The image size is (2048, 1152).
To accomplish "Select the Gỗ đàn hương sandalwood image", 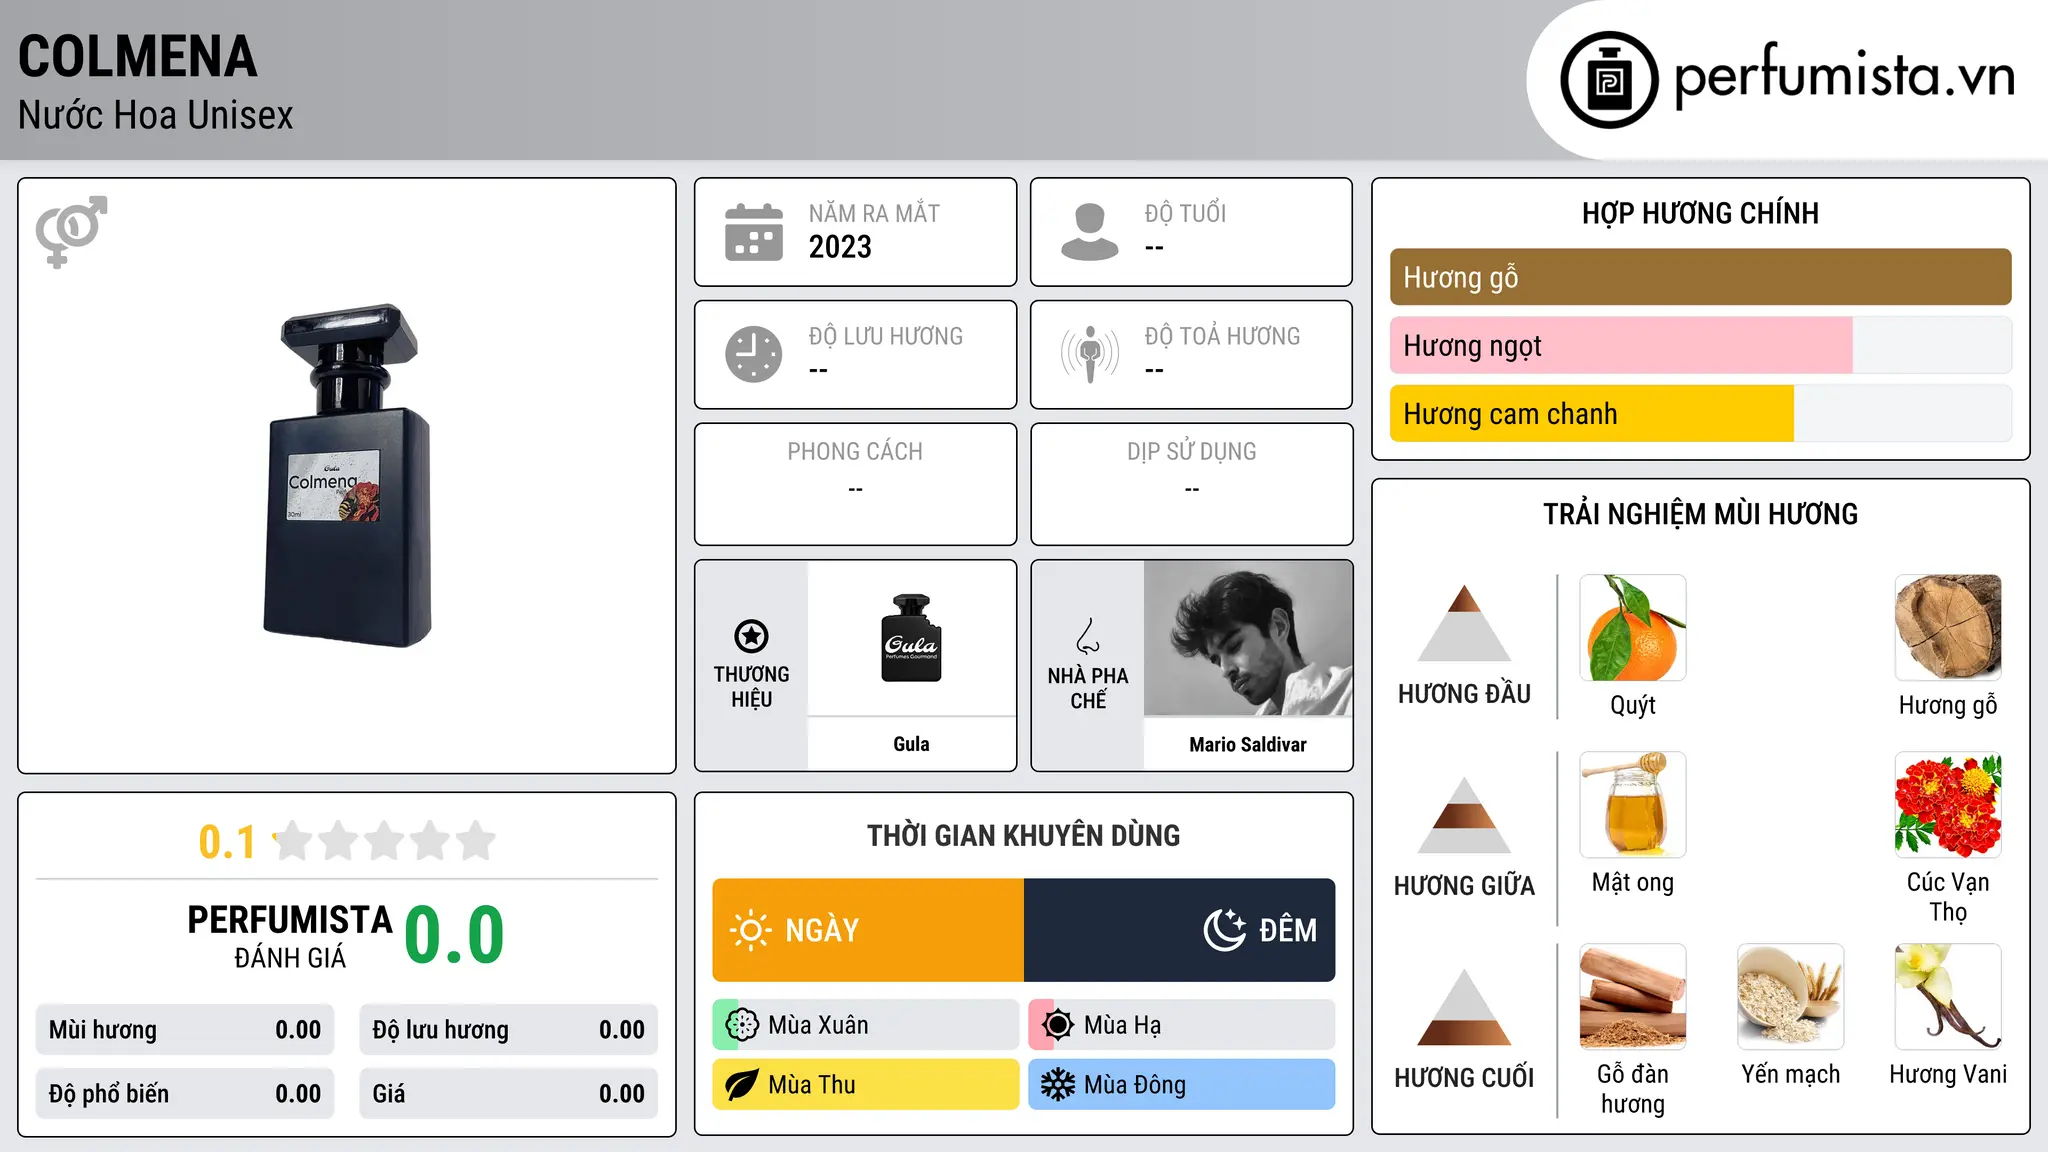I will click(1633, 997).
